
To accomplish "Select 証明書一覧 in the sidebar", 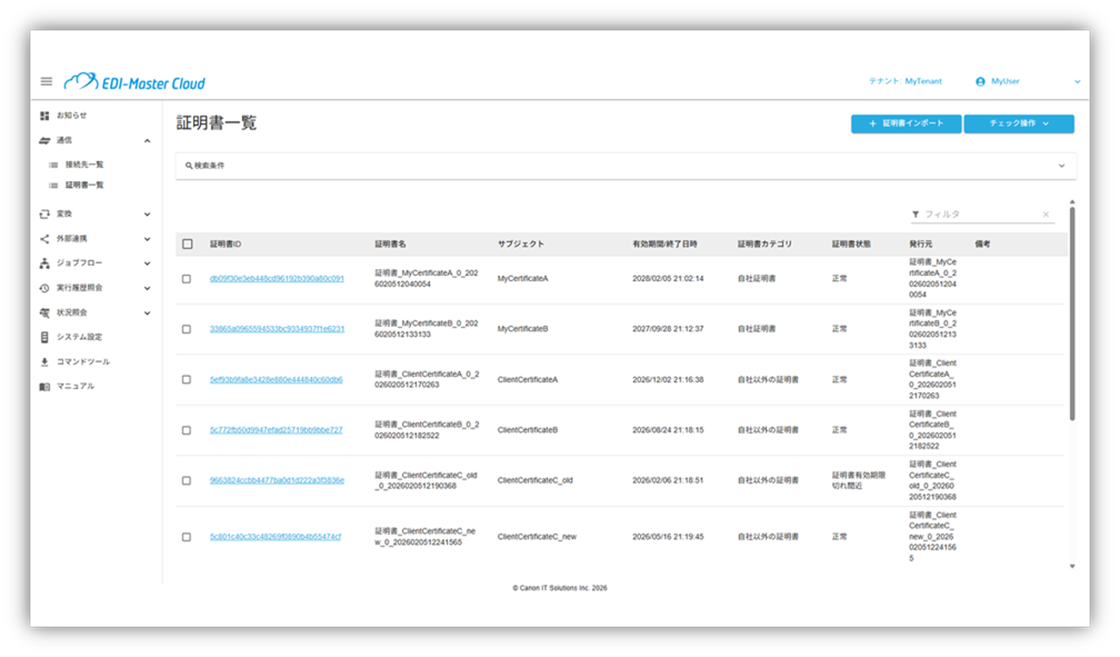I will point(84,185).
